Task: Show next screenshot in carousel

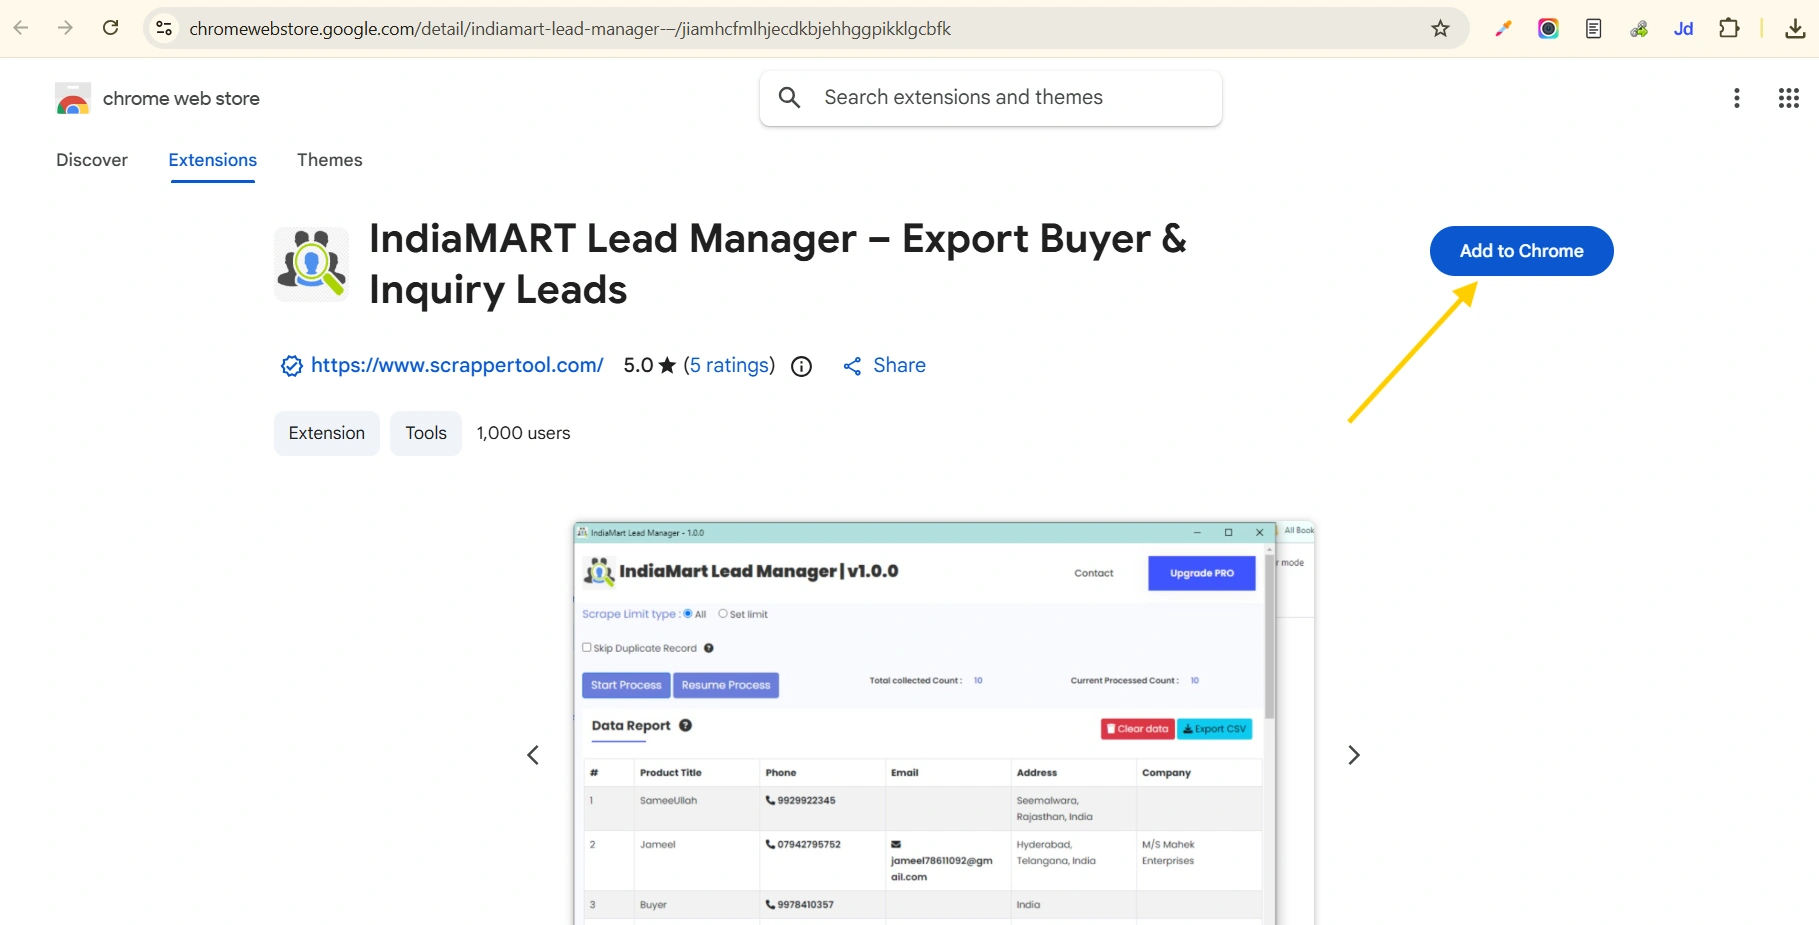Action: (1354, 755)
